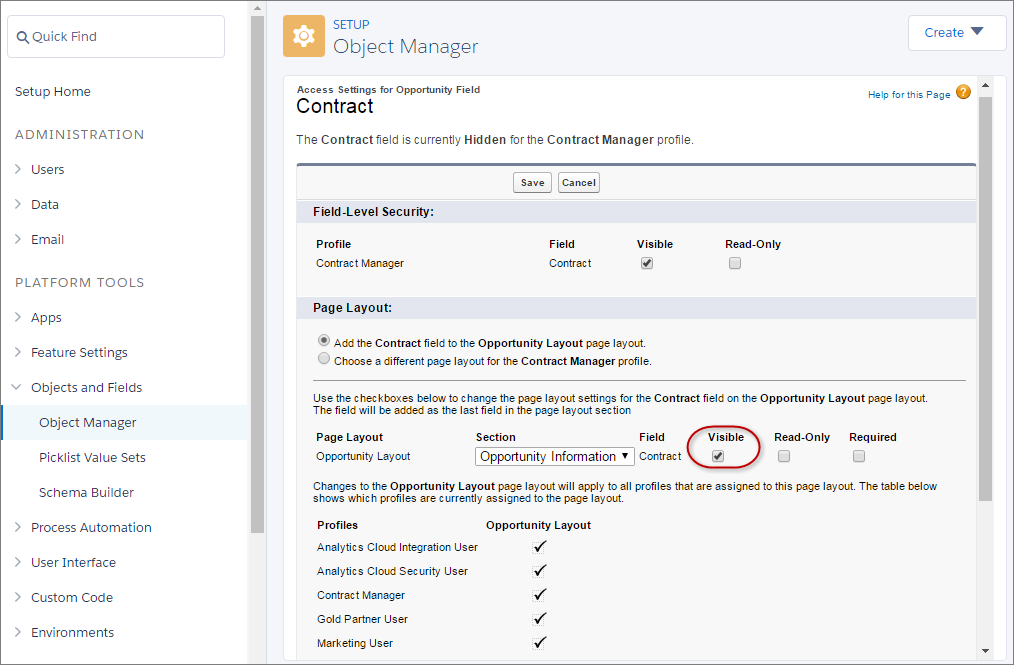Image resolution: width=1014 pixels, height=665 pixels.
Task: Collapse the Objects and Fields chevron
Action: click(x=17, y=387)
